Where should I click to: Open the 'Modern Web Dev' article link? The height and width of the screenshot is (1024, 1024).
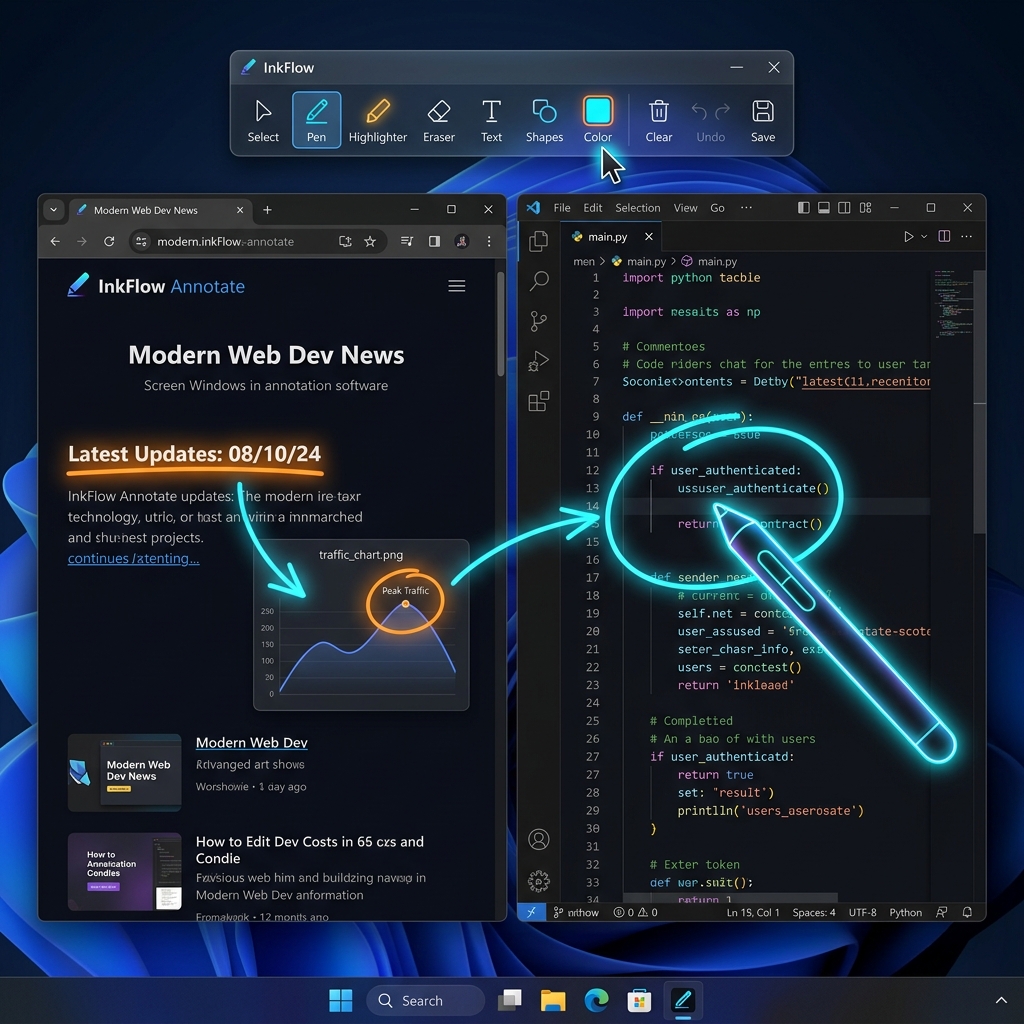(251, 743)
